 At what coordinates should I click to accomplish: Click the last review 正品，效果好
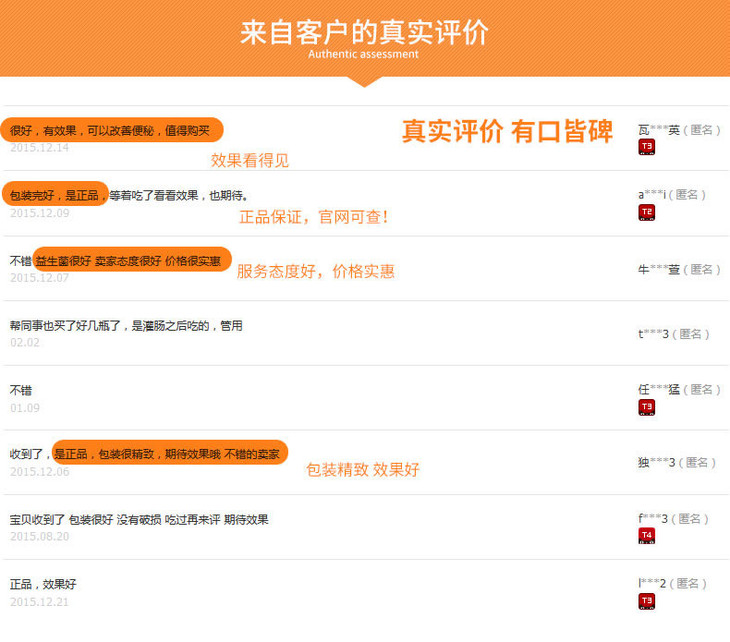[43, 584]
